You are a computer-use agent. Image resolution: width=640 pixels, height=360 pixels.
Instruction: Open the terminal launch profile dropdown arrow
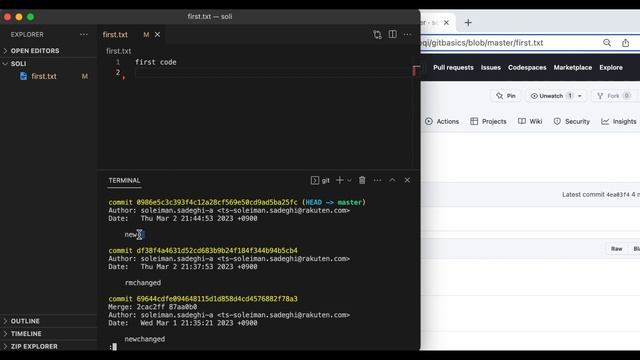(x=349, y=180)
